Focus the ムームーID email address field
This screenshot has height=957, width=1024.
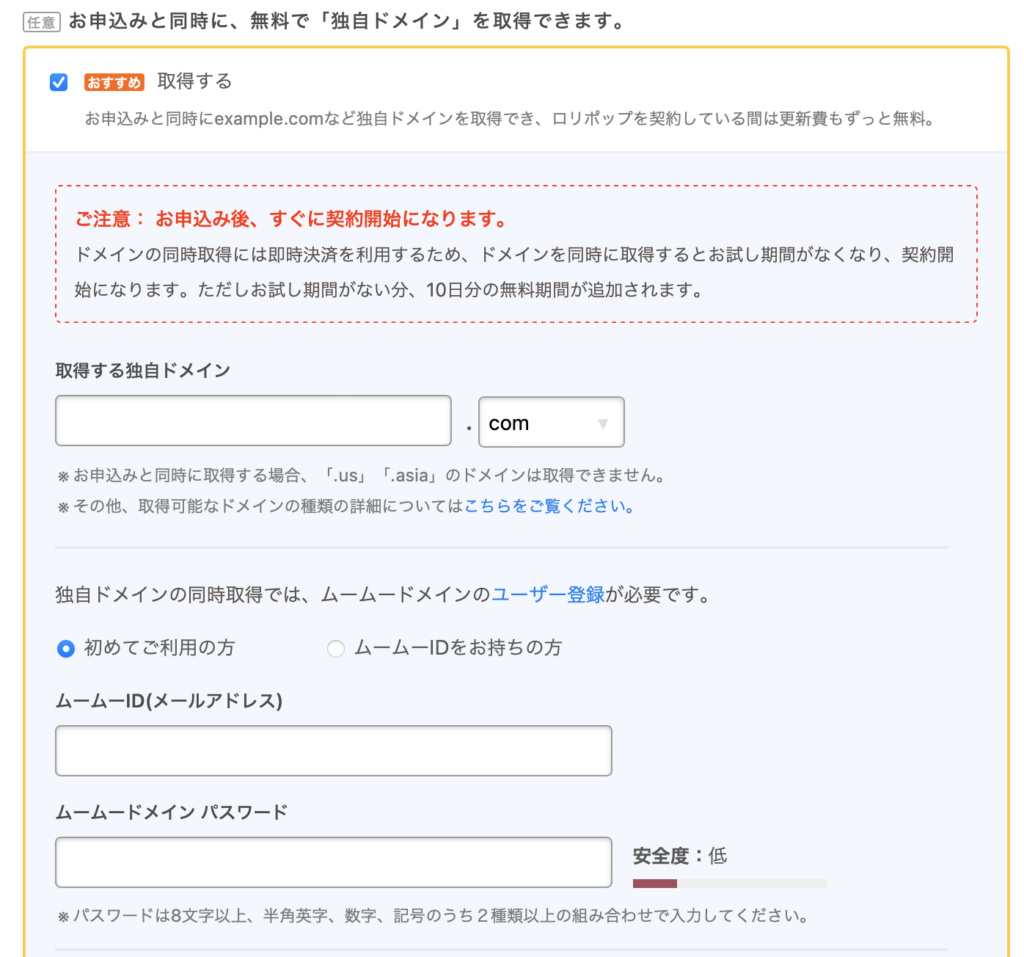pyautogui.click(x=333, y=751)
